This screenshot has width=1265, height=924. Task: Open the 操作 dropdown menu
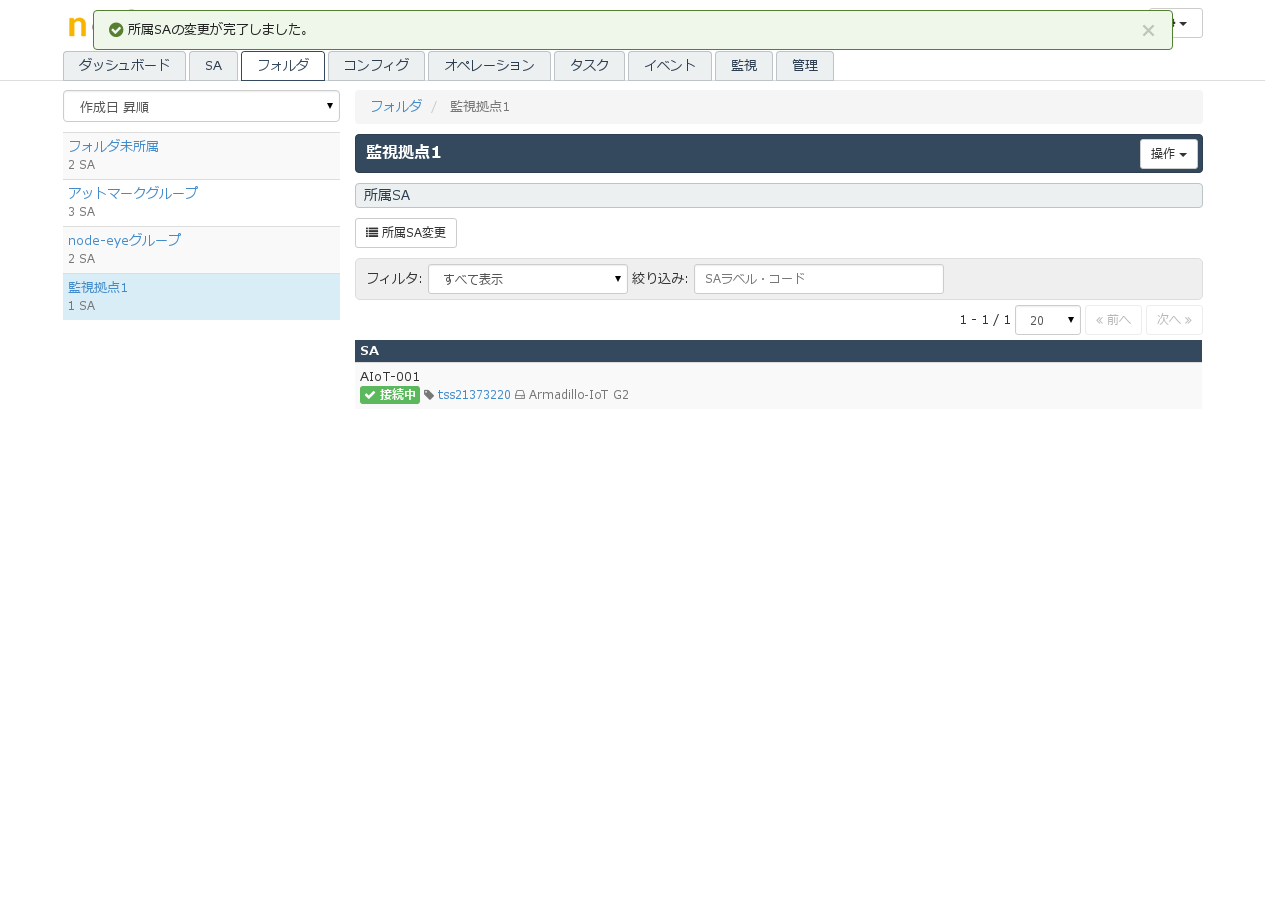tap(1169, 154)
